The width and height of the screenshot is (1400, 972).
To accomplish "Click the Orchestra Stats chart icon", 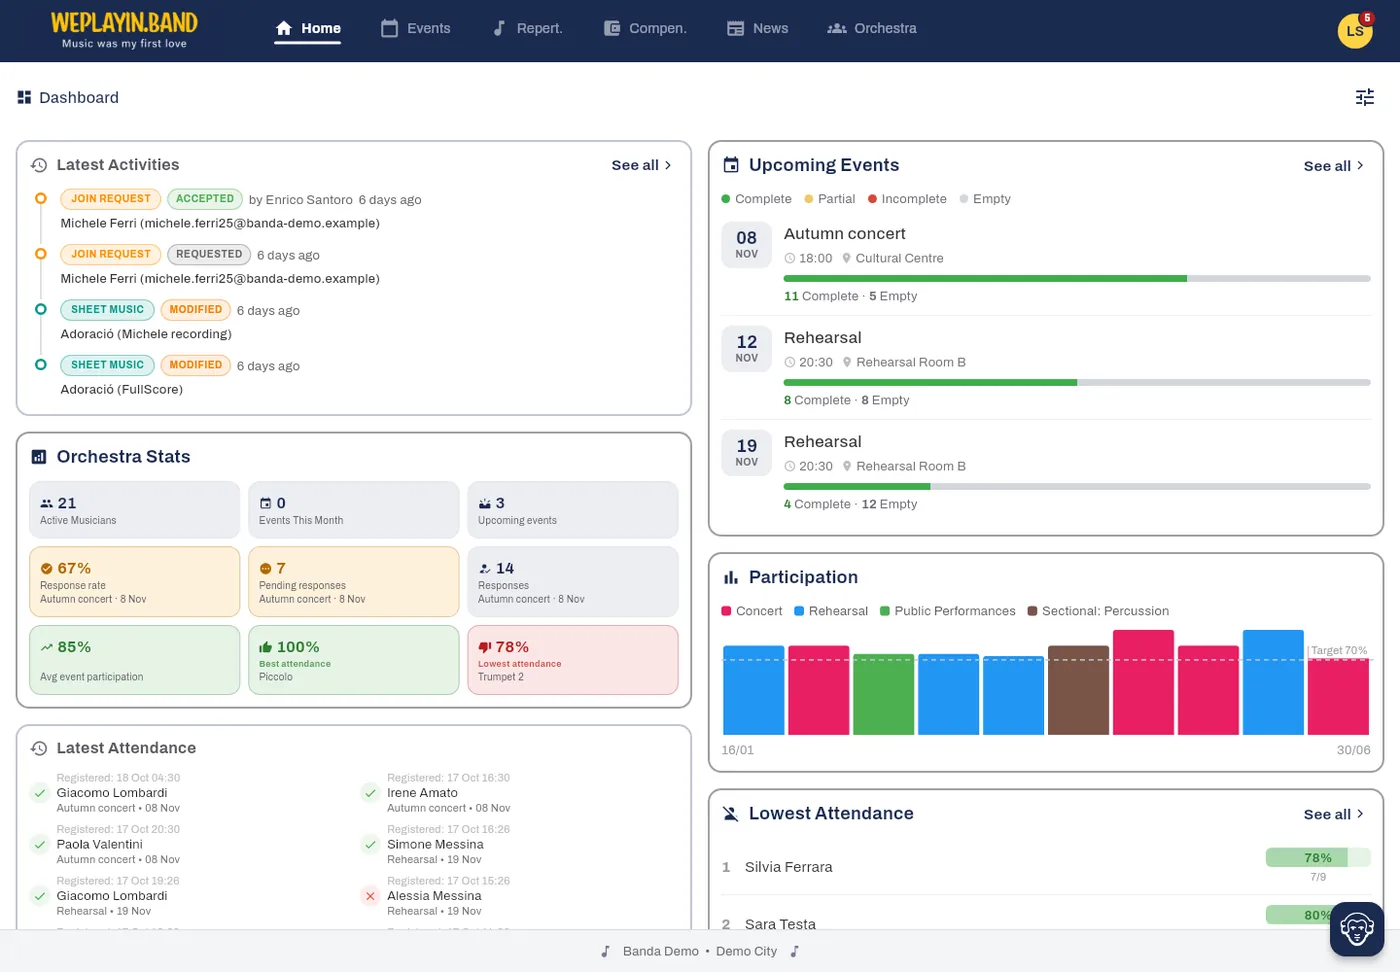I will point(39,457).
